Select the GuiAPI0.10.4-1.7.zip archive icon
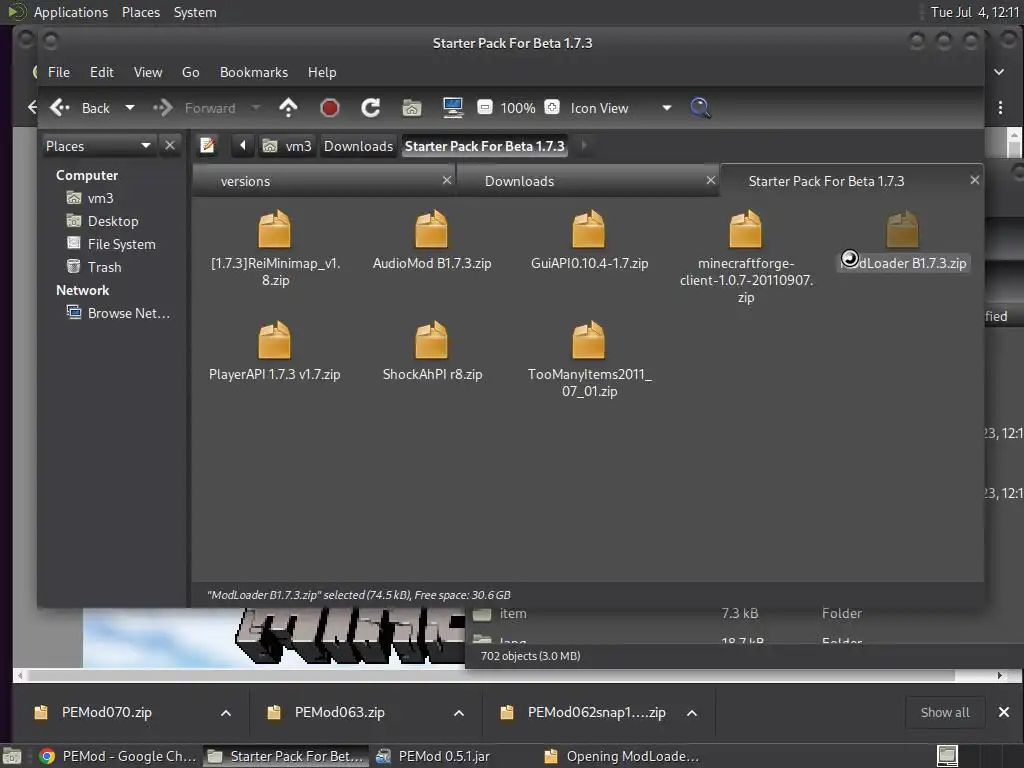This screenshot has width=1024, height=768. pyautogui.click(x=588, y=229)
